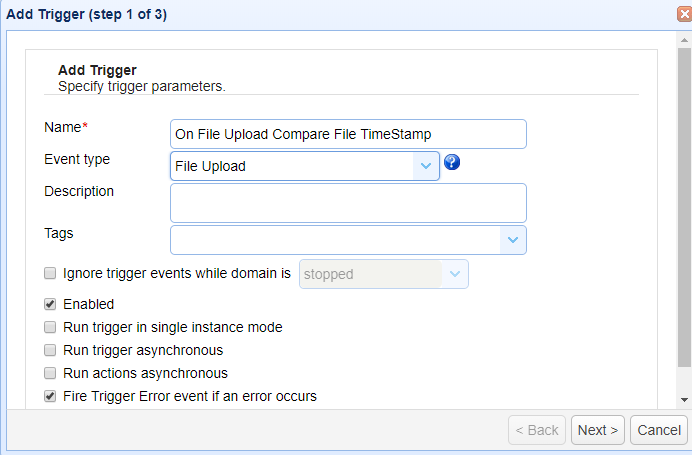Click the disabled Back button

[x=537, y=430]
